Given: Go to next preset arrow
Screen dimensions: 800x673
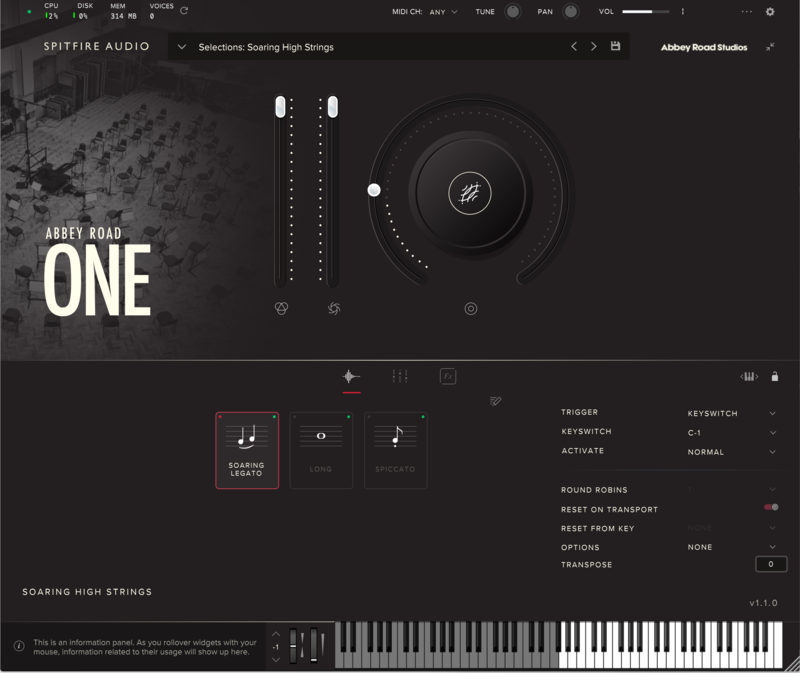Looking at the screenshot, I should [x=593, y=46].
